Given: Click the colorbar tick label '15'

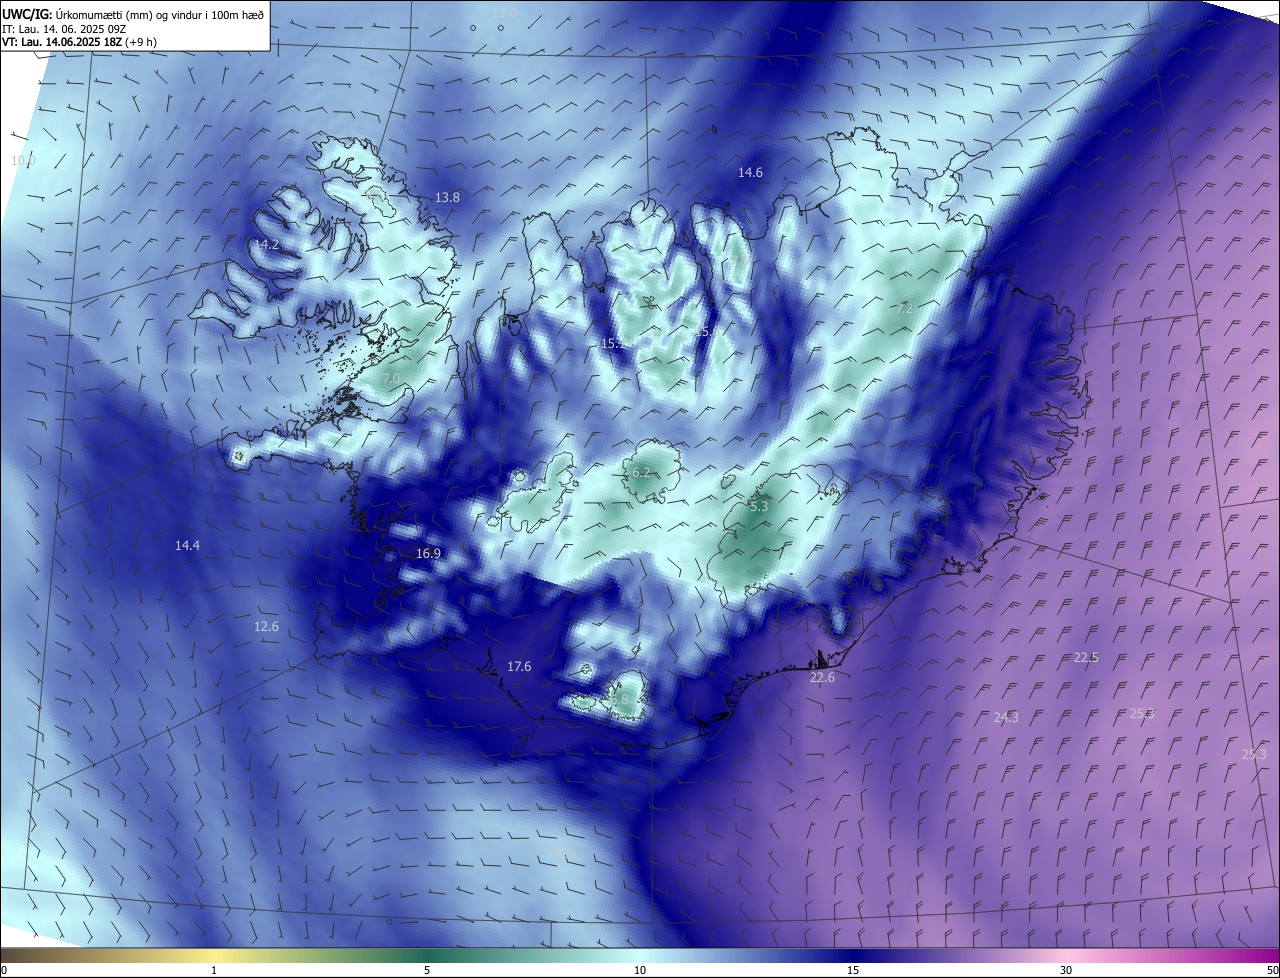Looking at the screenshot, I should (x=853, y=971).
